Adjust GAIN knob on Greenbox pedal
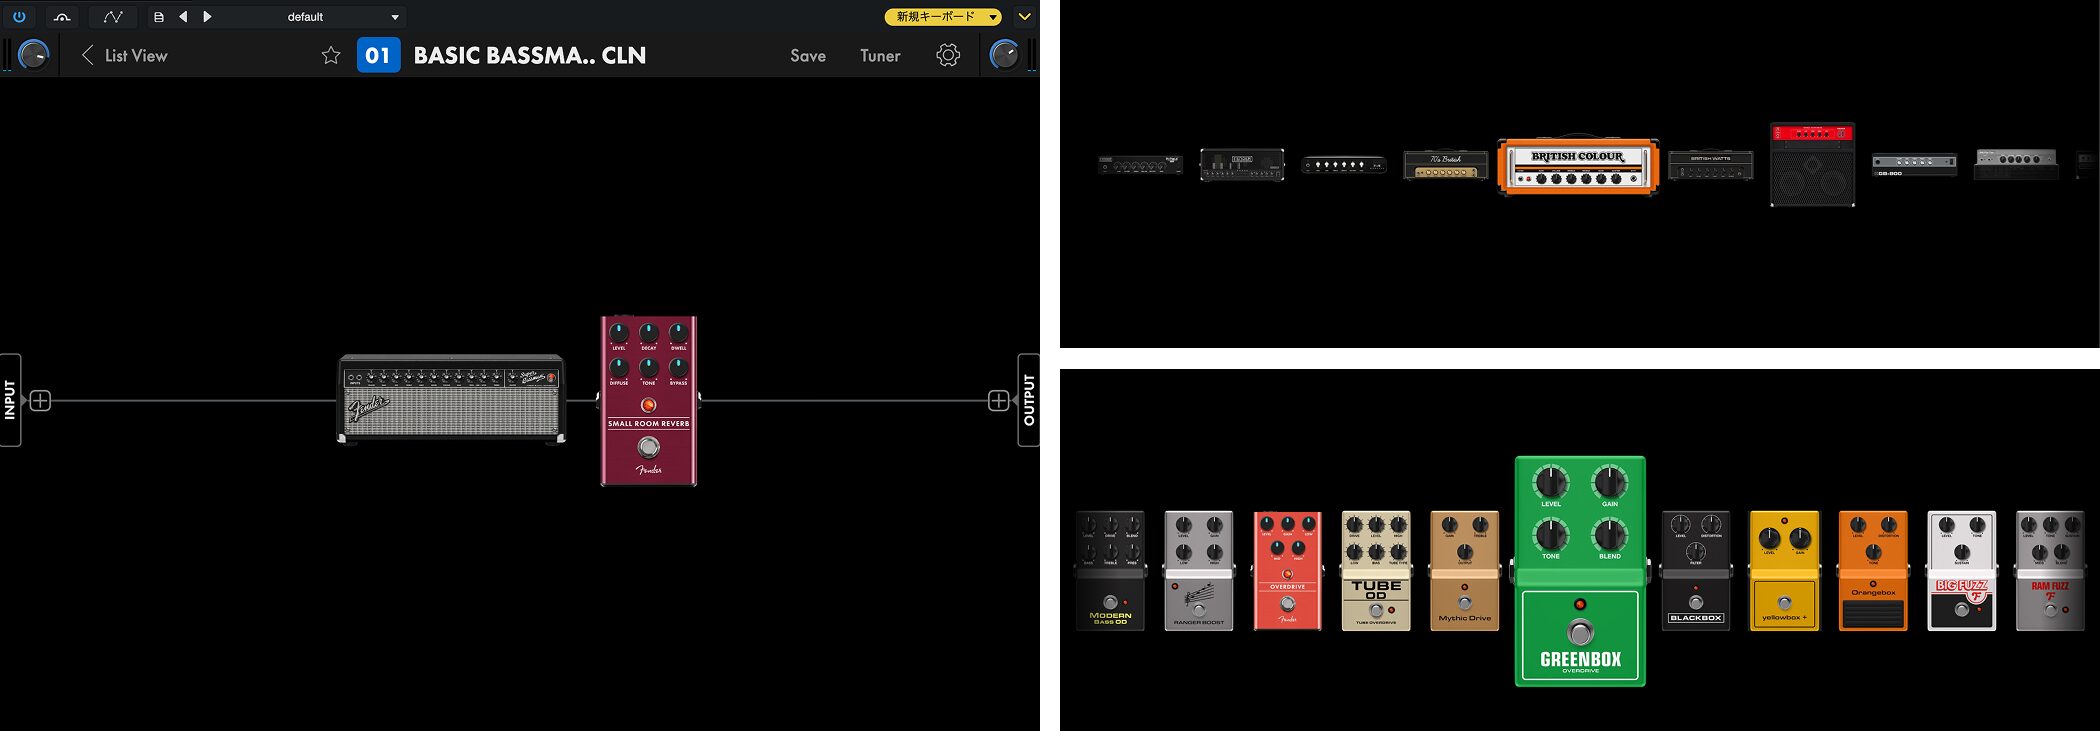 1610,483
